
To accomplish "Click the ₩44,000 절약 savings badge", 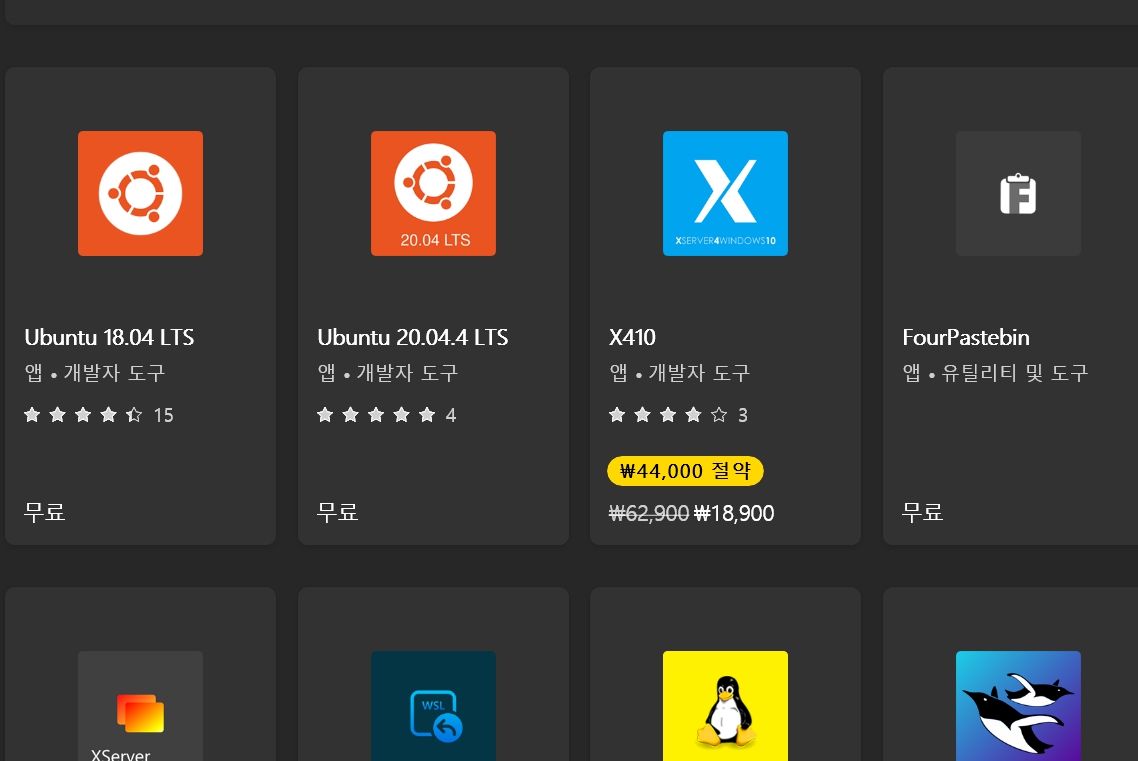I will click(x=685, y=471).
